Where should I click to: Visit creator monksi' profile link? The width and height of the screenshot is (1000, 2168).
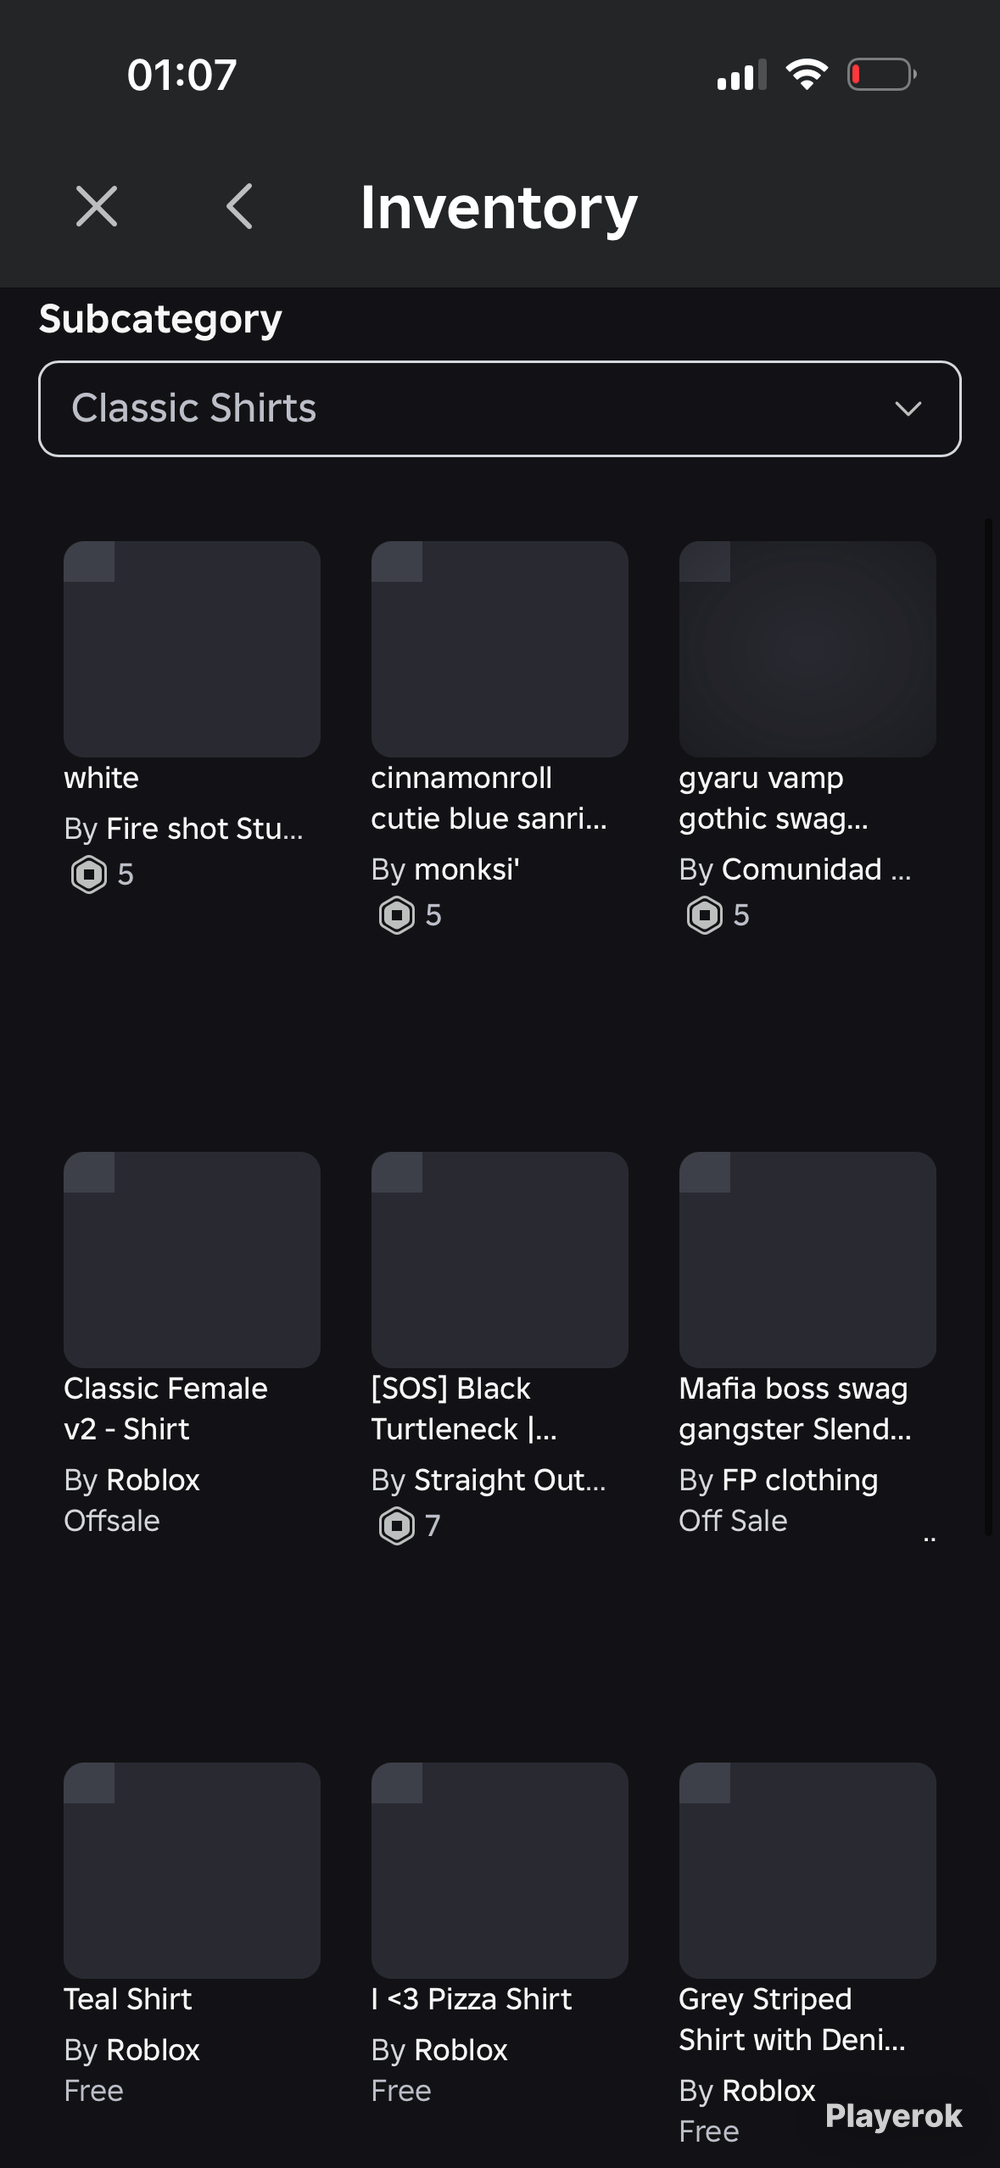[x=467, y=870]
